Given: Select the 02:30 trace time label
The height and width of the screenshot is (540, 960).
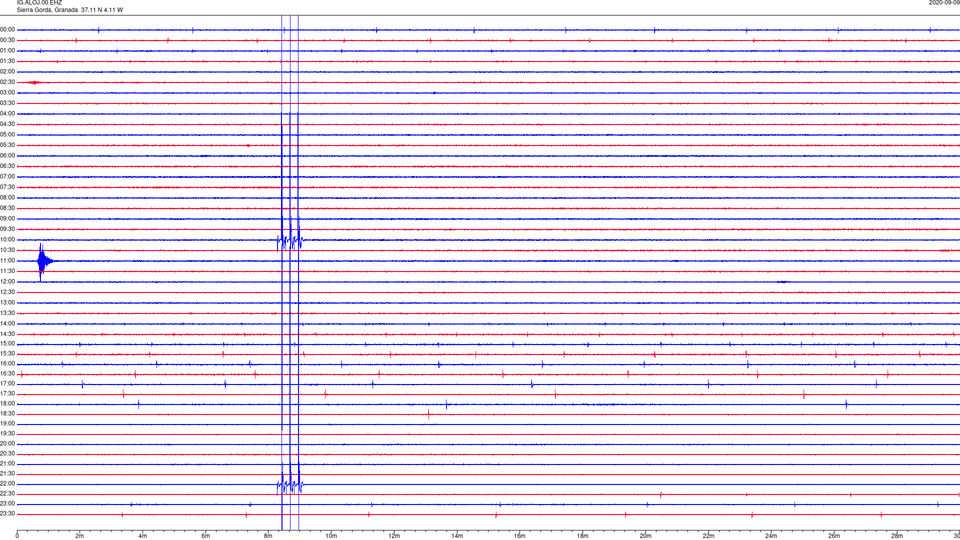Looking at the screenshot, I should pyautogui.click(x=7, y=82).
